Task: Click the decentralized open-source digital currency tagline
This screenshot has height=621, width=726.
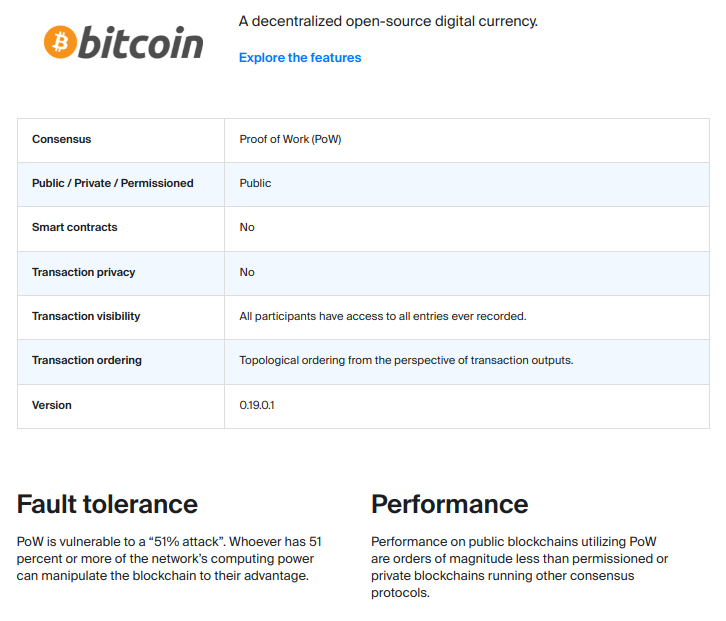Action: pos(388,21)
